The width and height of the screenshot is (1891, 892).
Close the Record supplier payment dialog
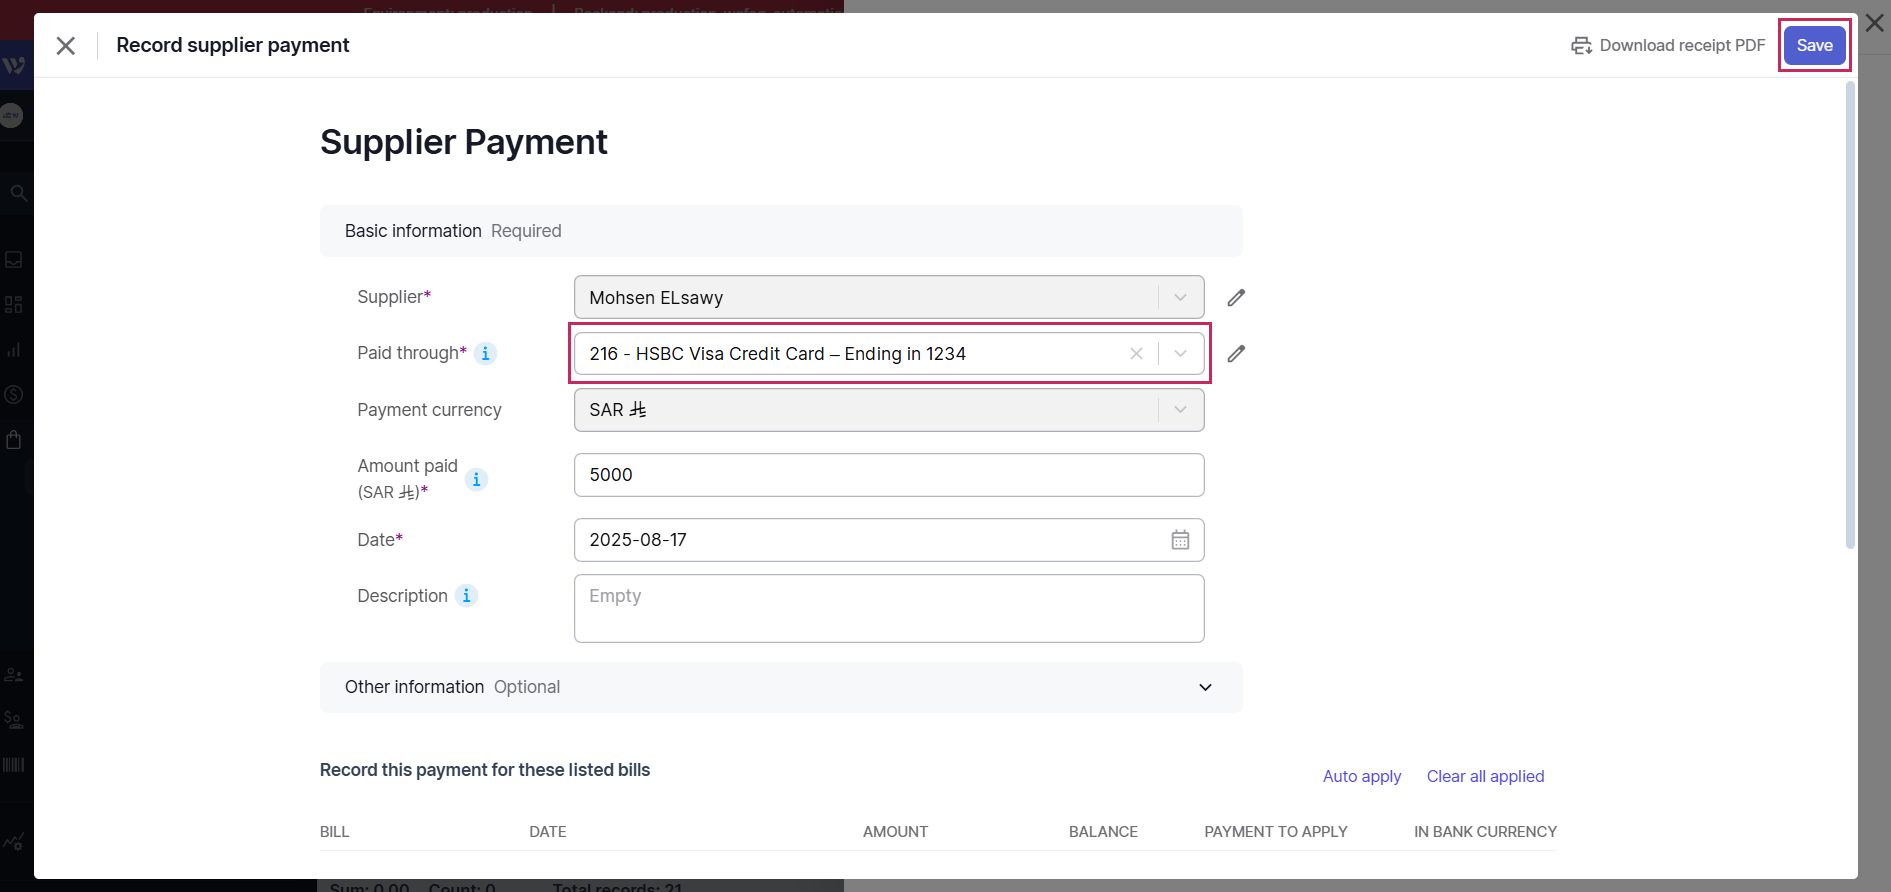click(66, 46)
